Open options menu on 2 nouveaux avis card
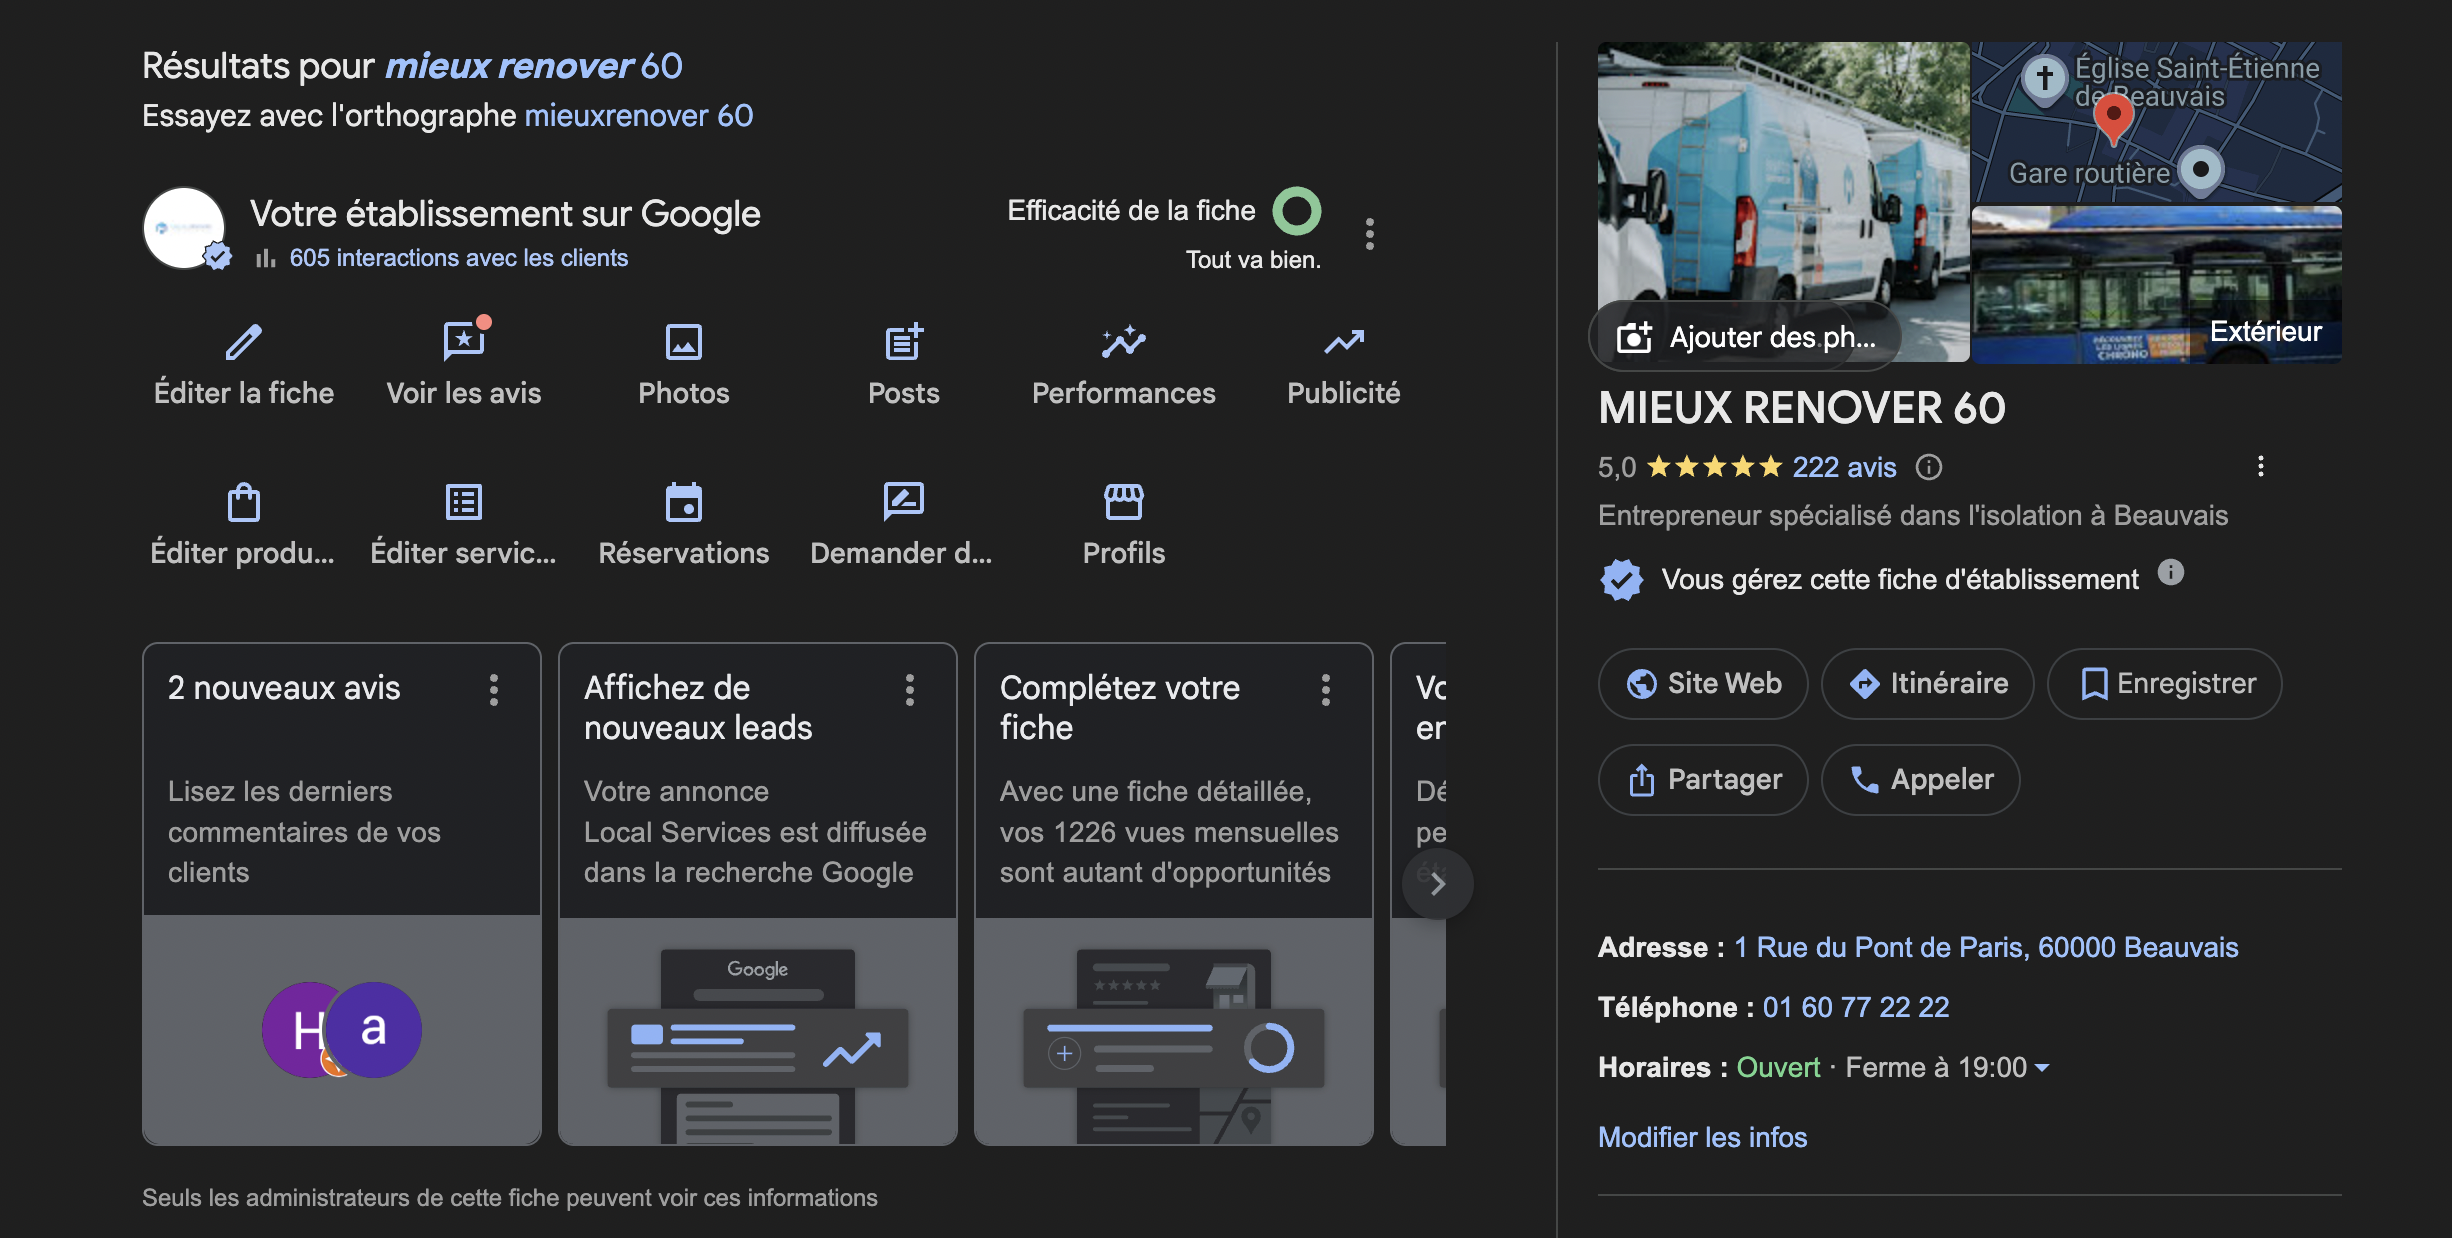The height and width of the screenshot is (1238, 2452). tap(494, 690)
